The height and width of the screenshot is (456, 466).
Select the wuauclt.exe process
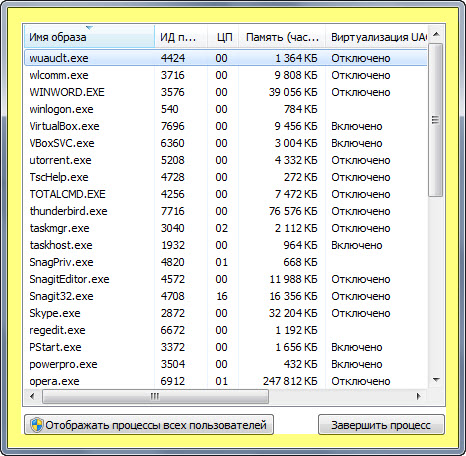[x=226, y=58]
